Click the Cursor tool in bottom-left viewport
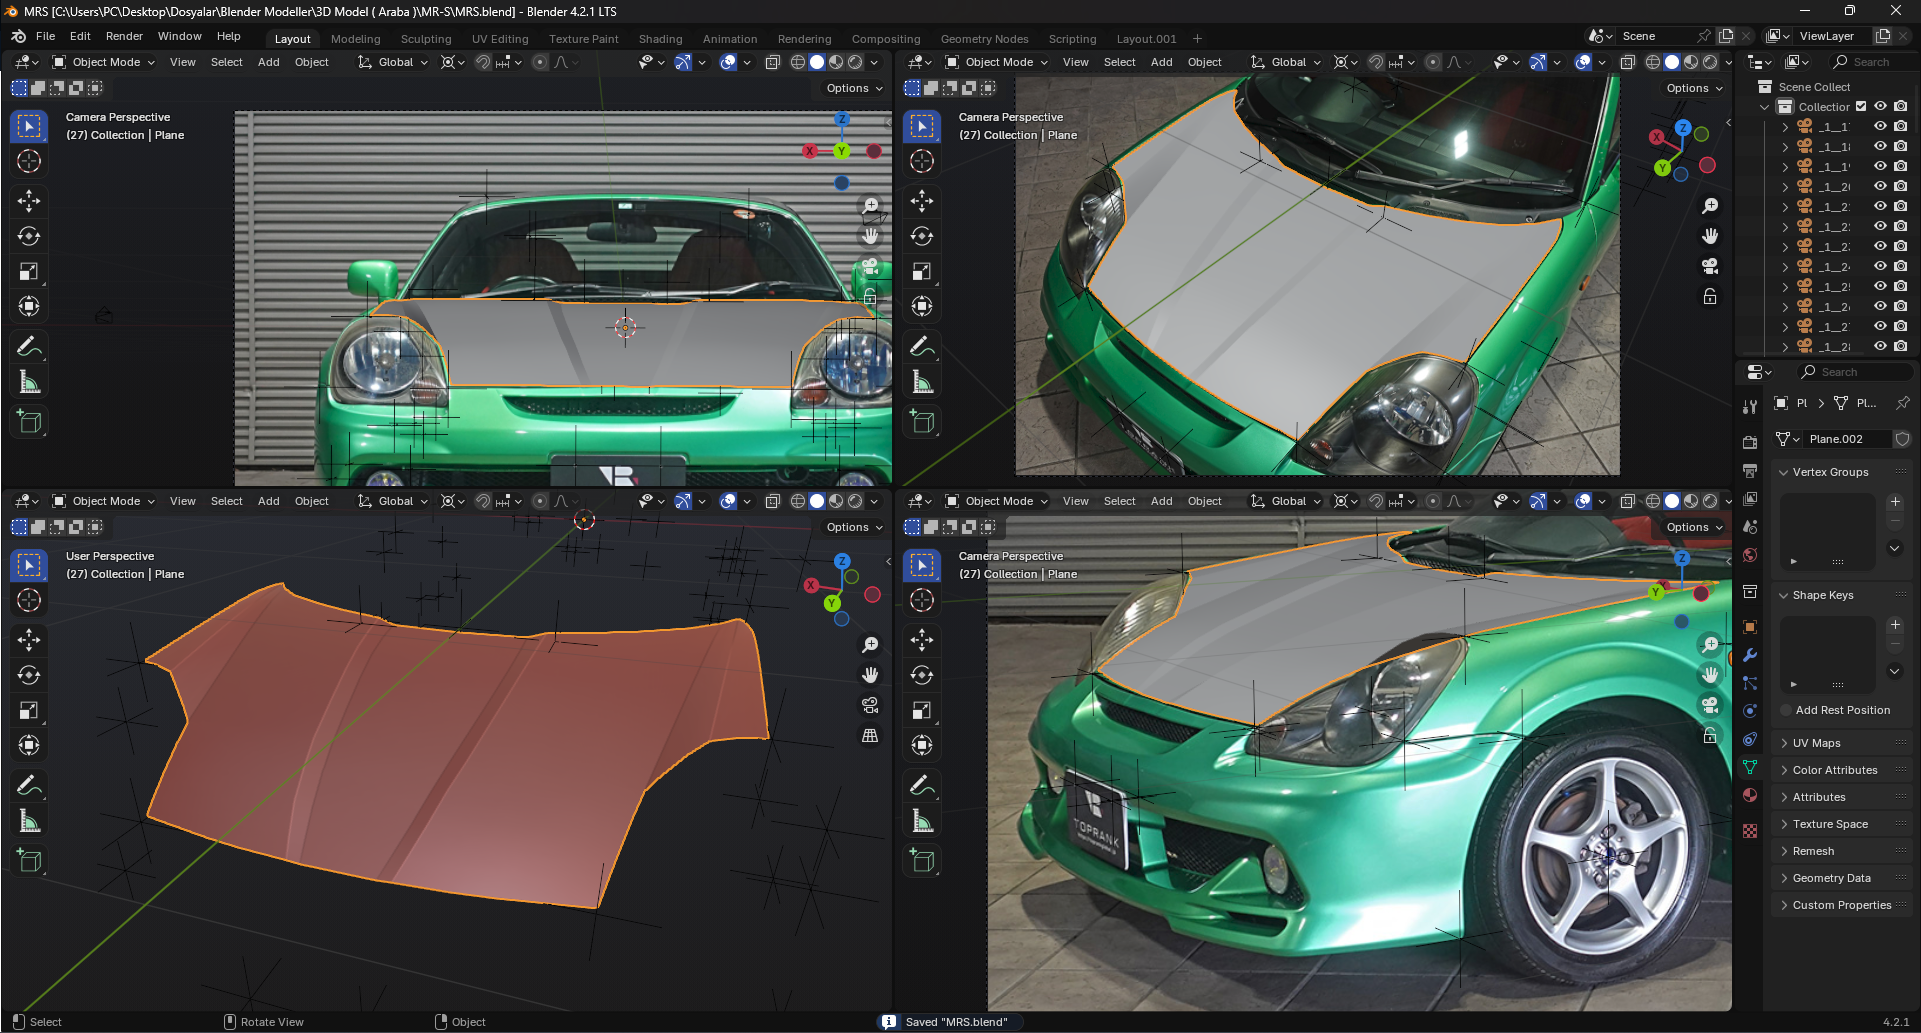The image size is (1921, 1033). [x=29, y=600]
